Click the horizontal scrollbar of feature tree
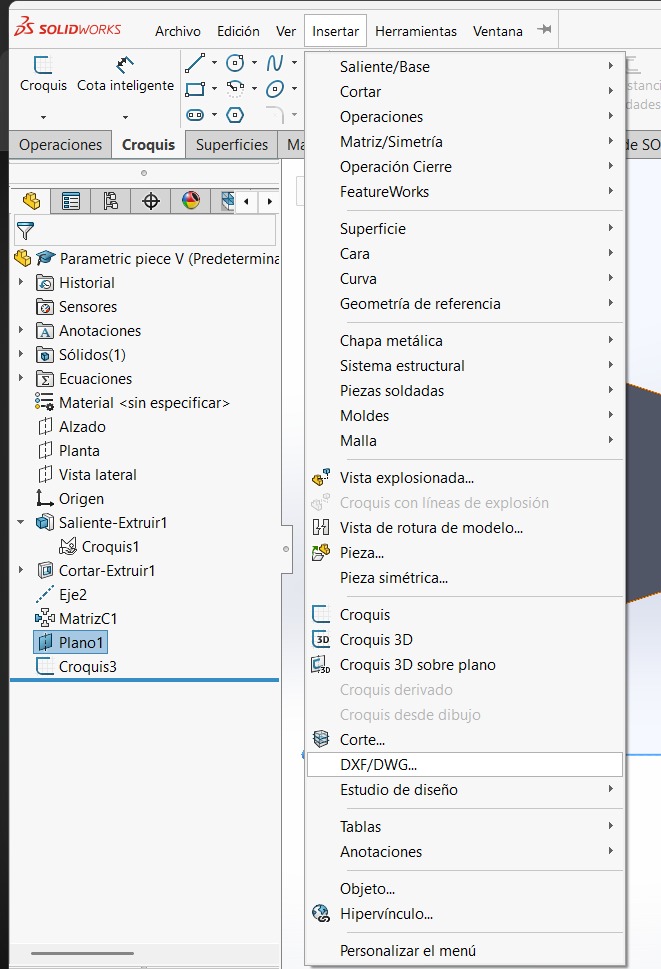The height and width of the screenshot is (969, 661). pyautogui.click(x=82, y=954)
